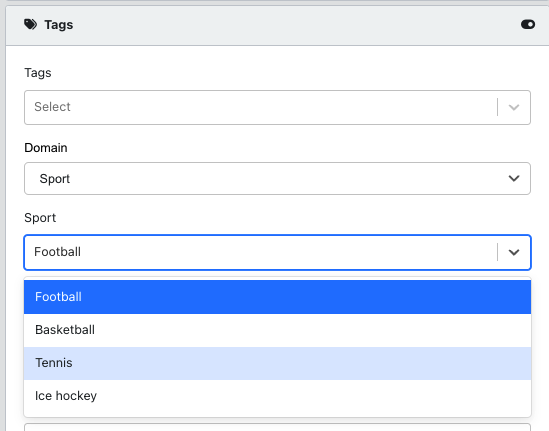
Task: Click the tag icon in panel header
Action: pyautogui.click(x=30, y=25)
